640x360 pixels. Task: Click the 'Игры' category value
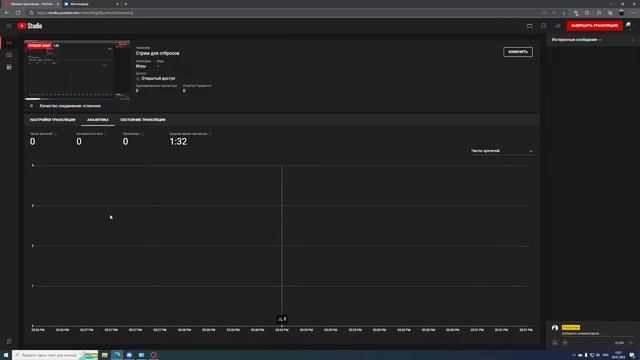tap(141, 66)
